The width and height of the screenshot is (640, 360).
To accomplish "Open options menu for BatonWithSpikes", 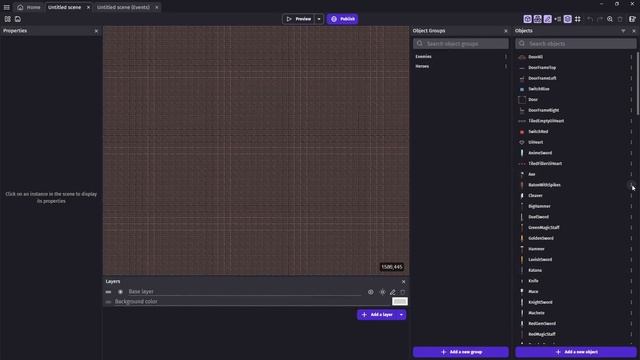I will [631, 185].
